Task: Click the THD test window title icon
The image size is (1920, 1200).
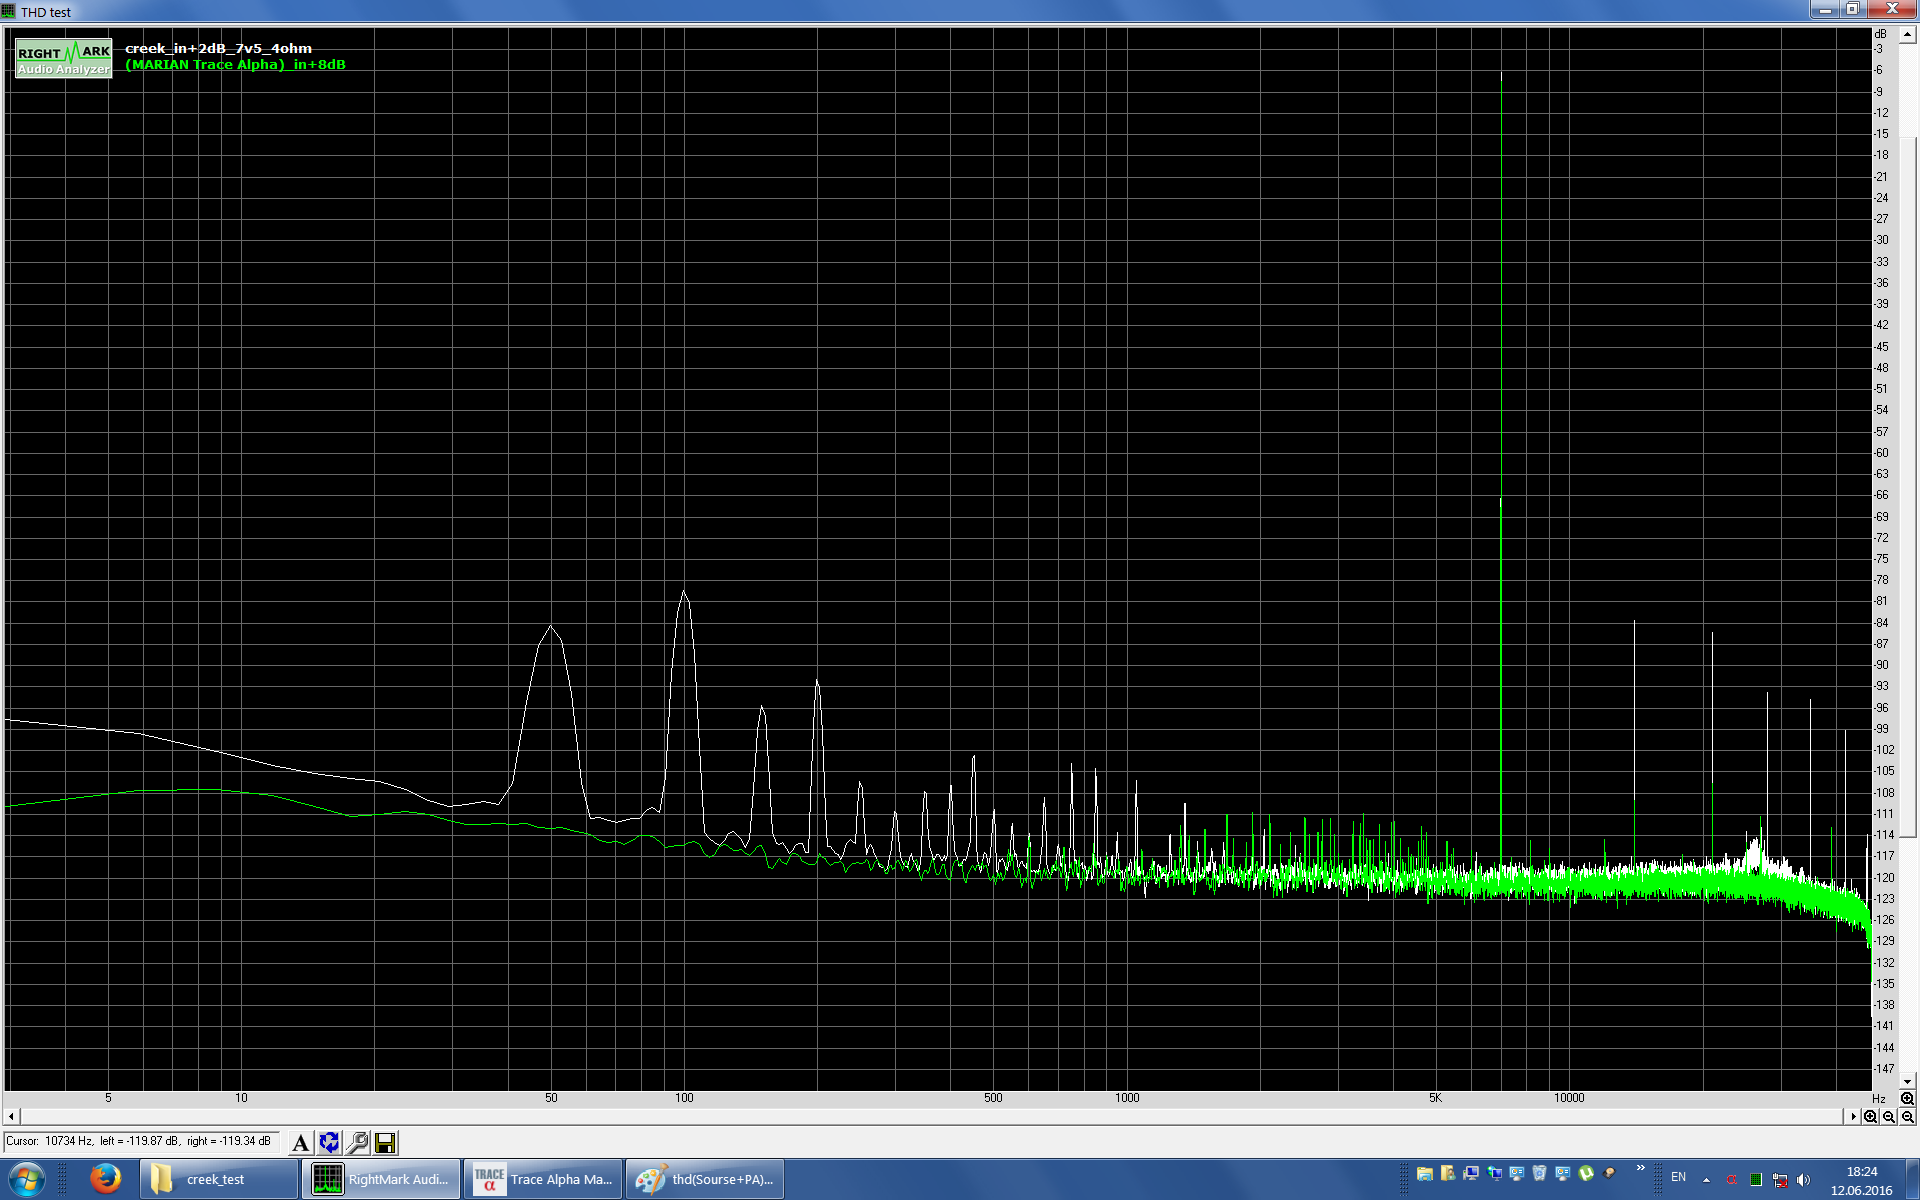Action: (9, 11)
